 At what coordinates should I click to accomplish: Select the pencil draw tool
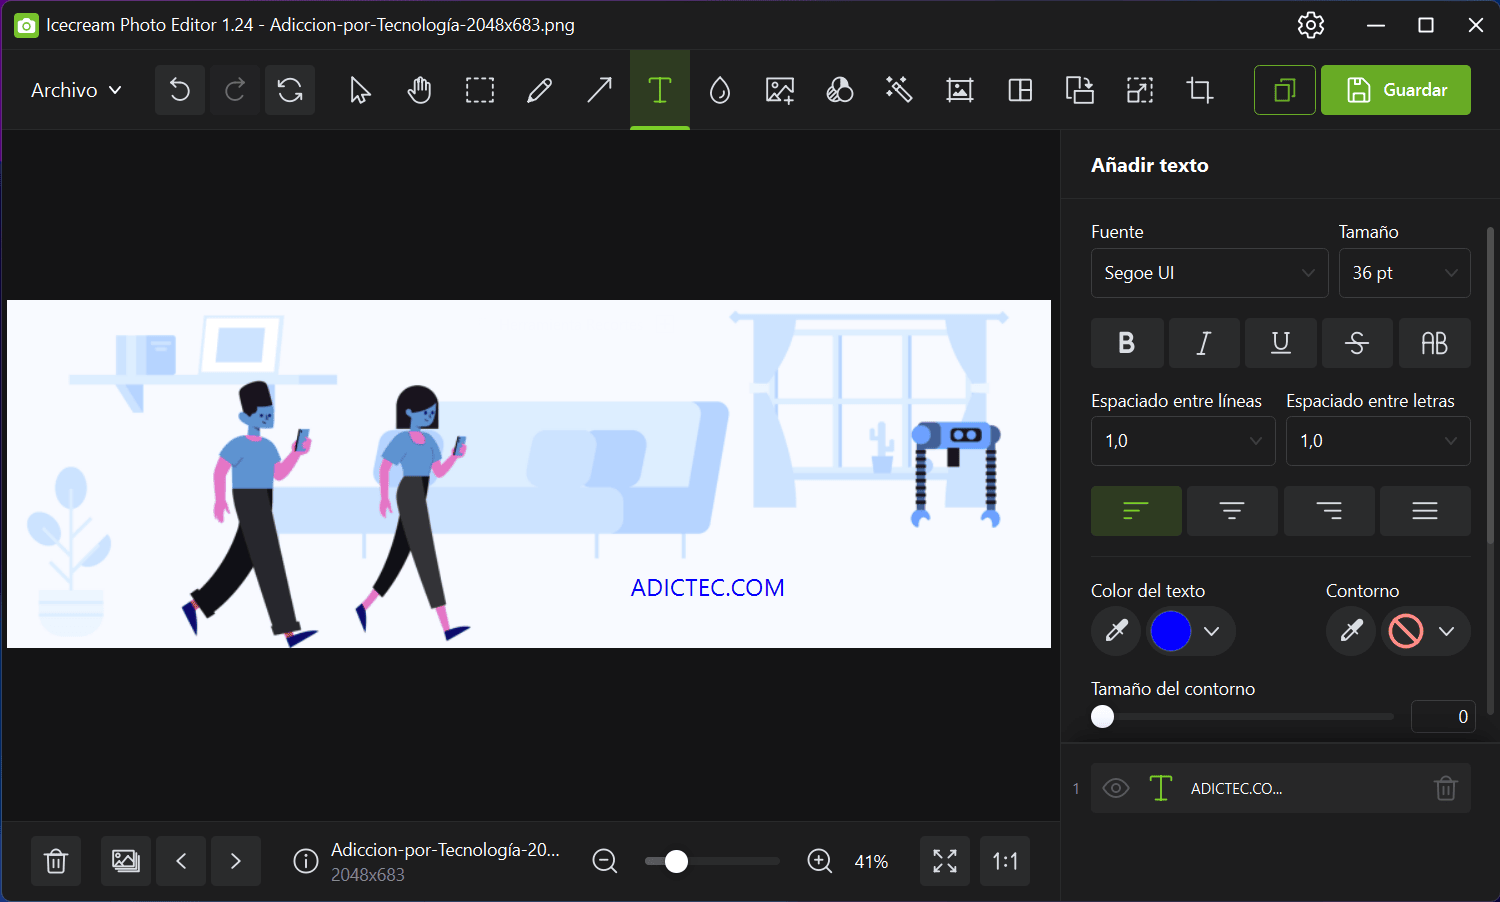tap(539, 90)
